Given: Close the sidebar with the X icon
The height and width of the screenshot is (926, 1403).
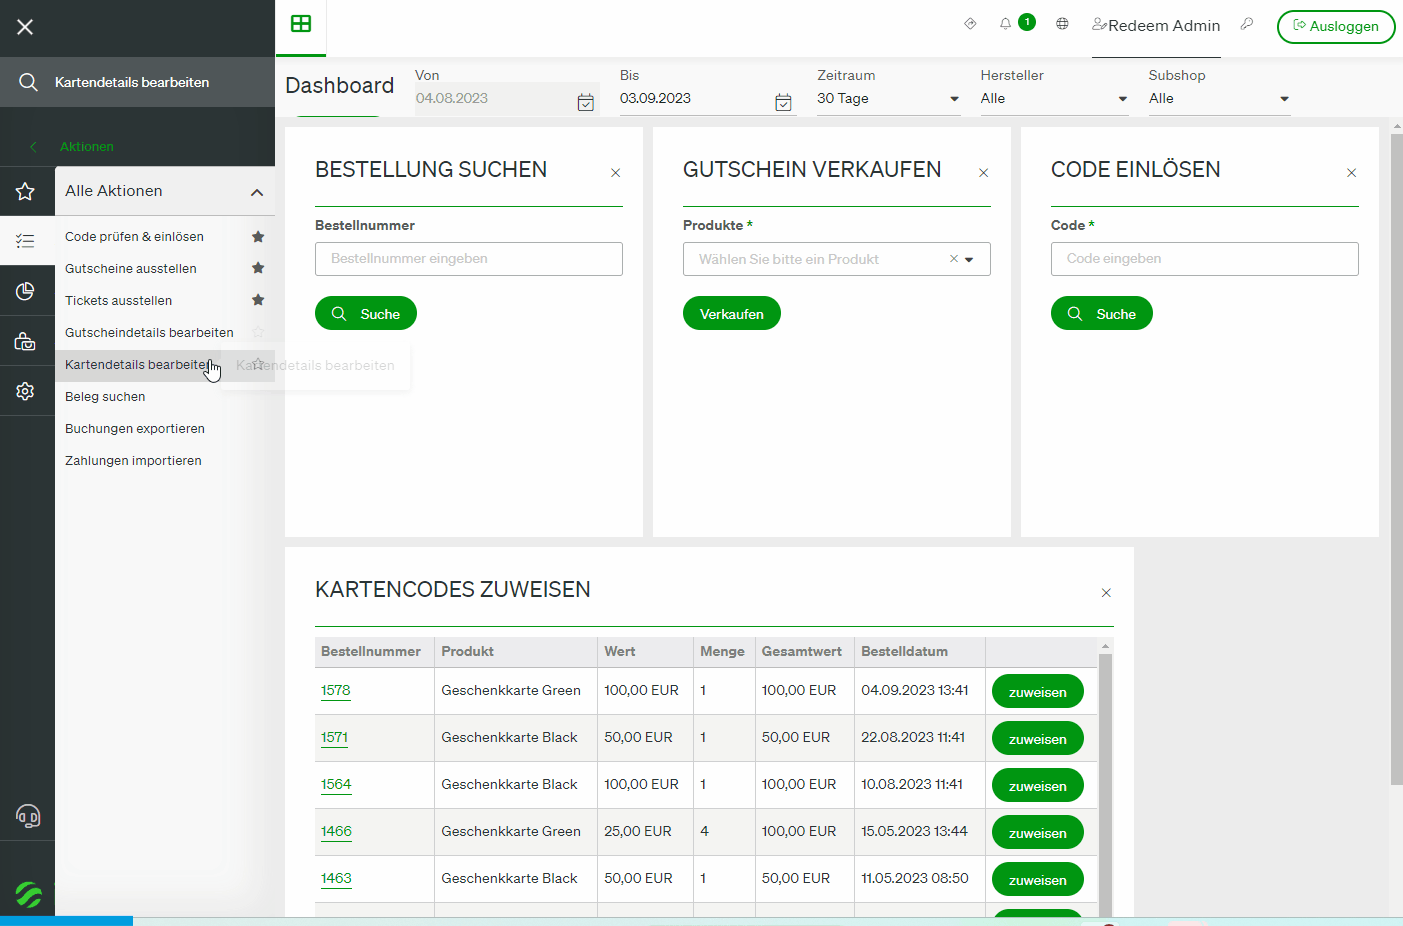Looking at the screenshot, I should pos(25,27).
